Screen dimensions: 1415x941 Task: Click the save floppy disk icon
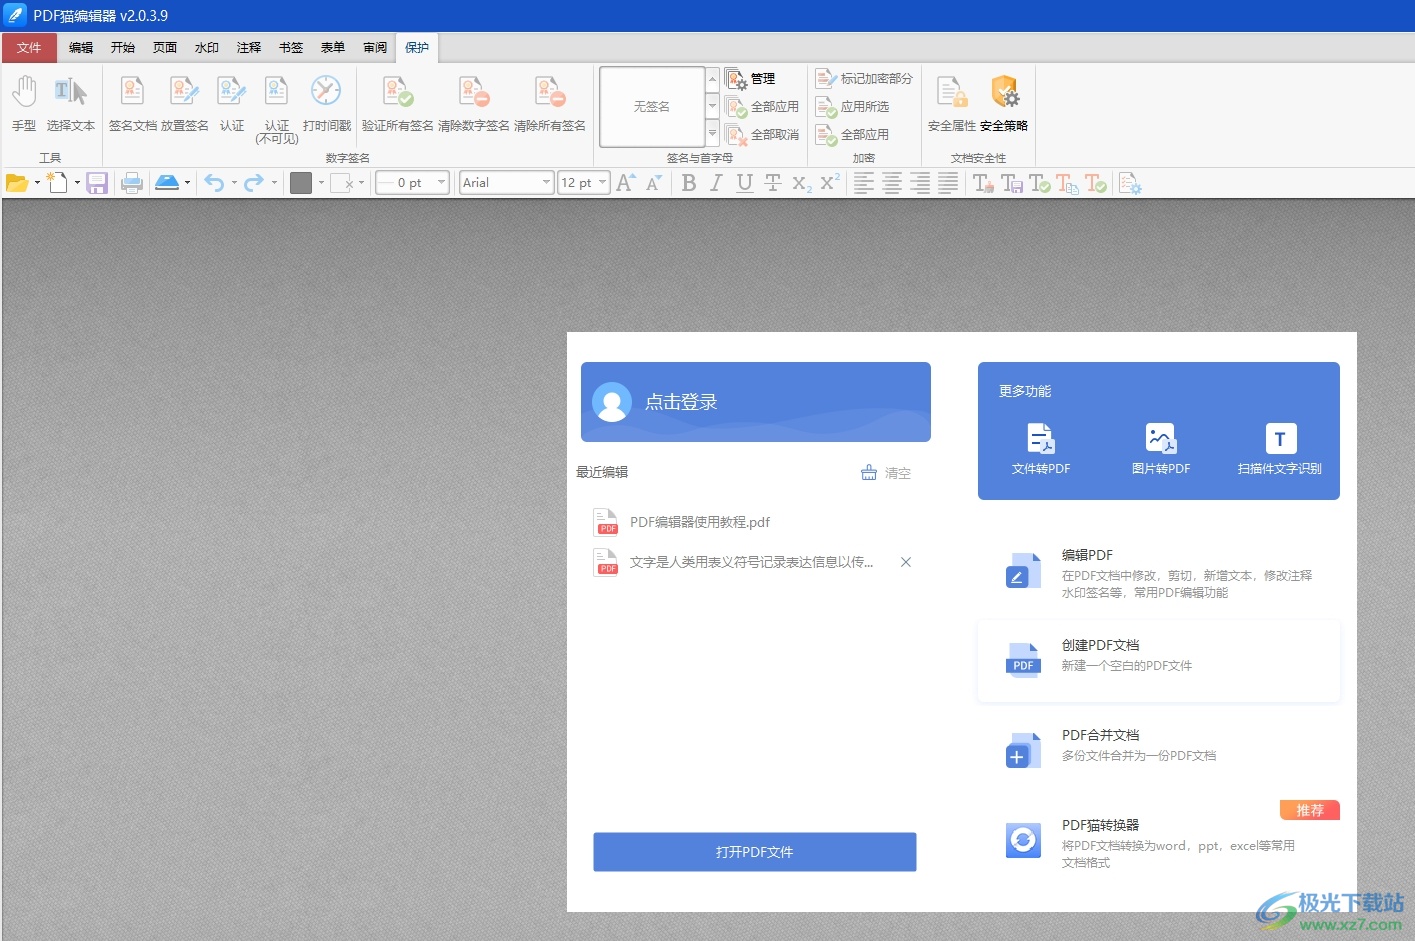pos(97,183)
